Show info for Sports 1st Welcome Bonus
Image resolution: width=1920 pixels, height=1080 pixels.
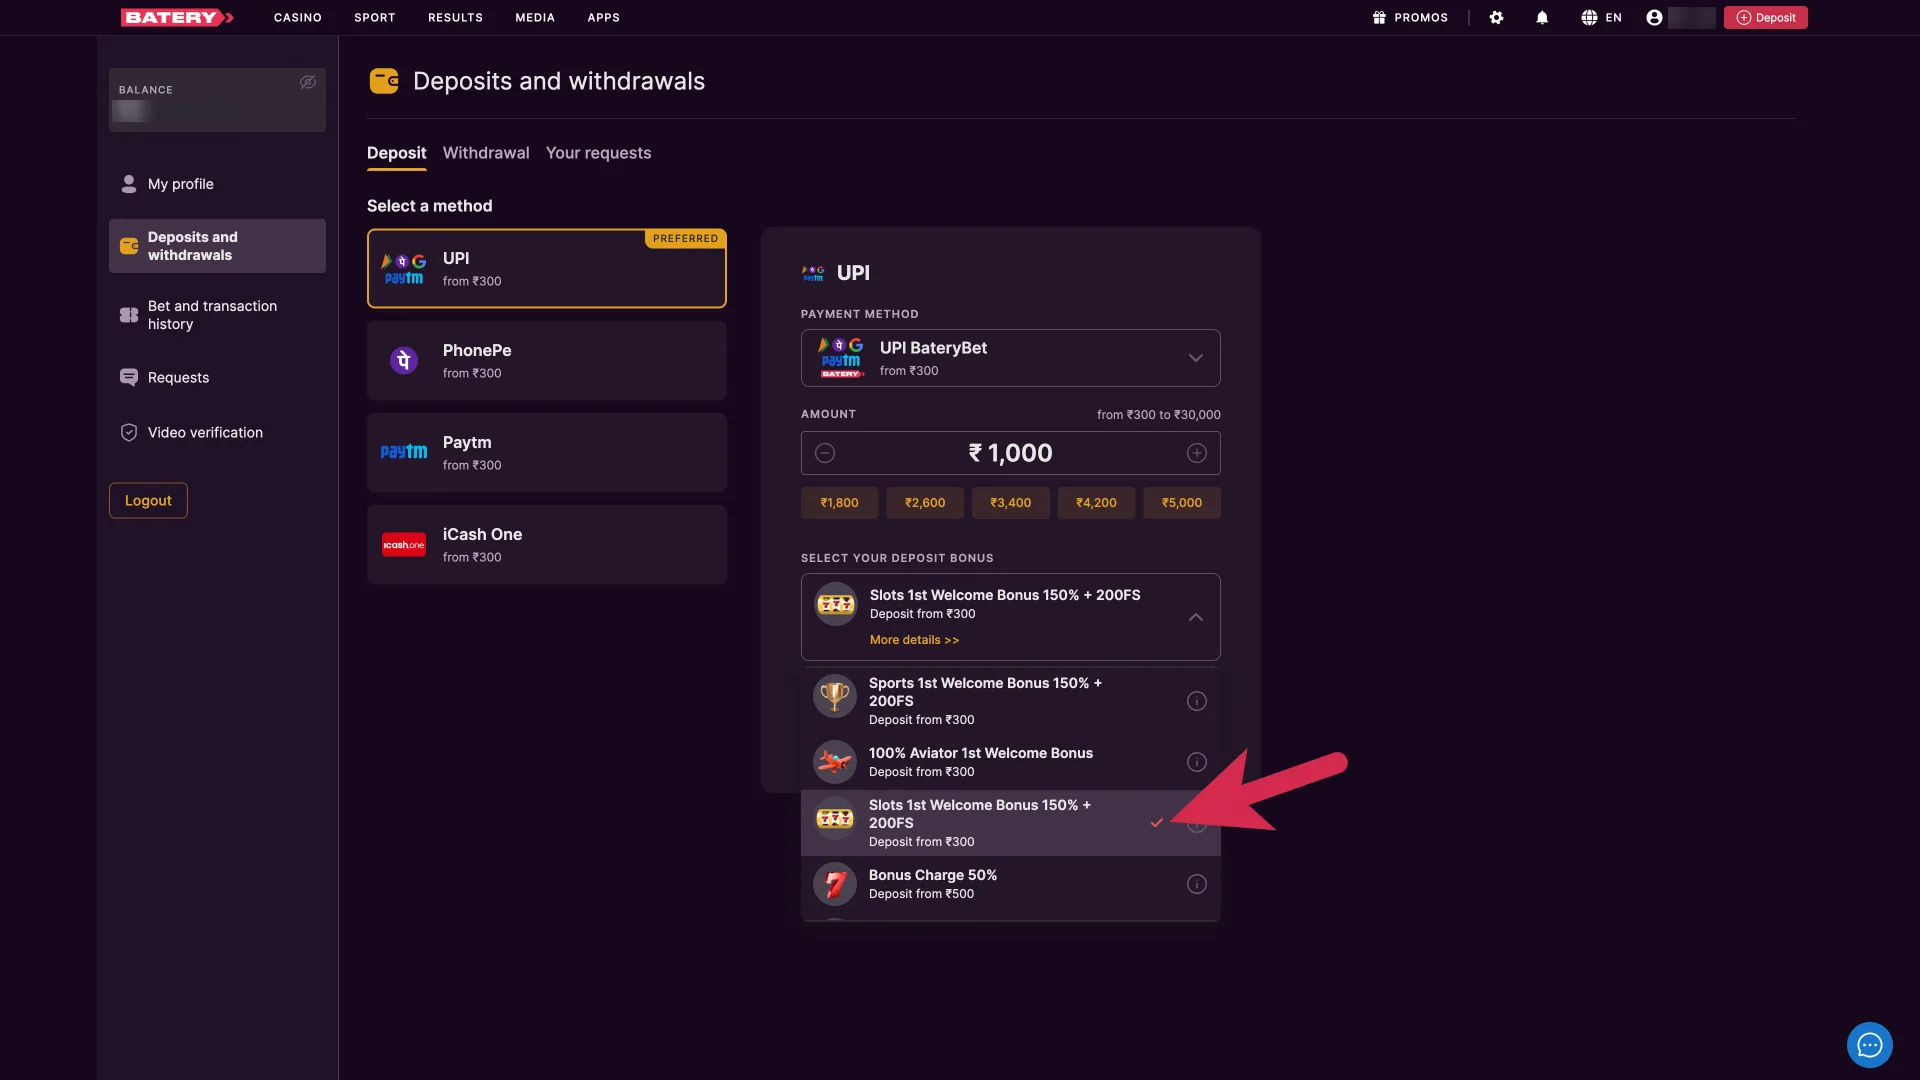[1196, 701]
